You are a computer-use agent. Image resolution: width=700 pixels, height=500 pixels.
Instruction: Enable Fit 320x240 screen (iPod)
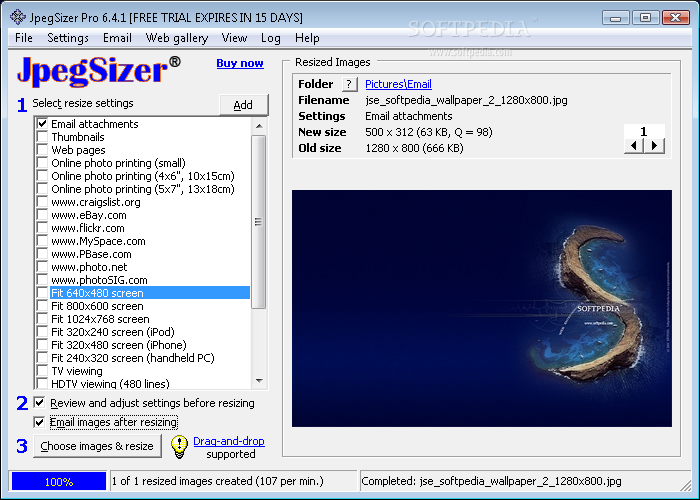click(42, 331)
